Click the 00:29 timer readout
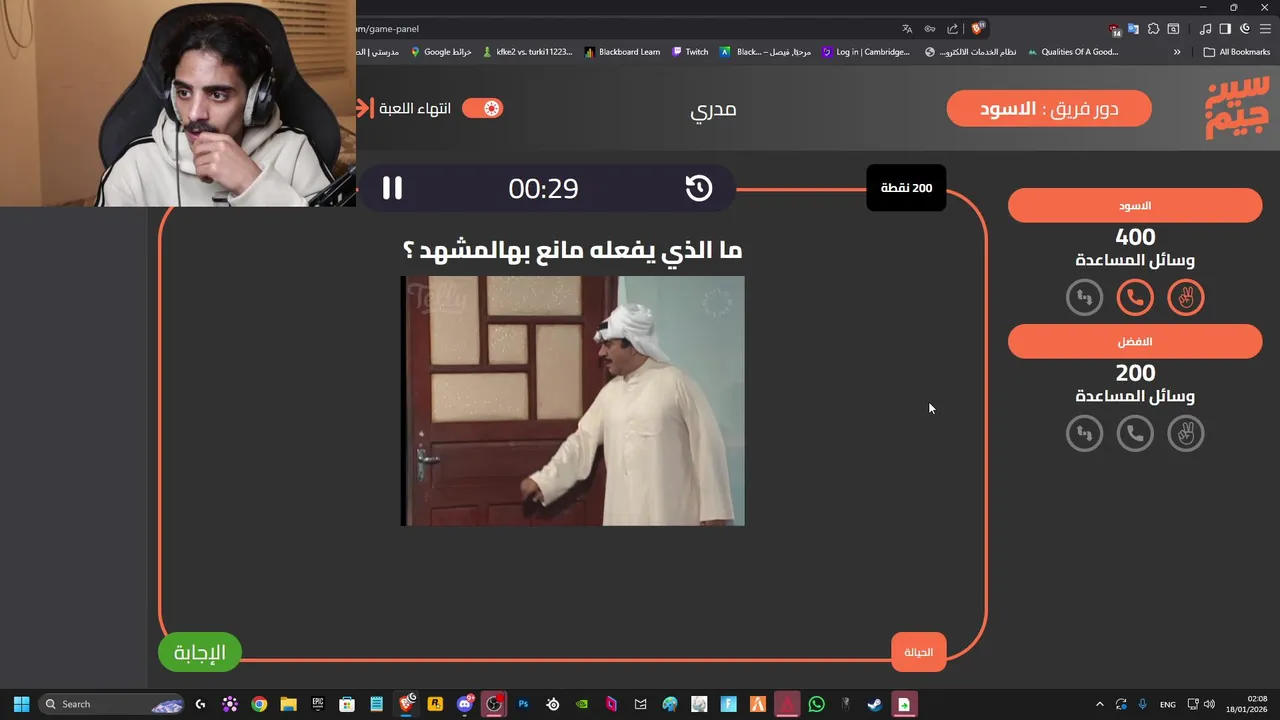This screenshot has height=720, width=1280. (543, 189)
